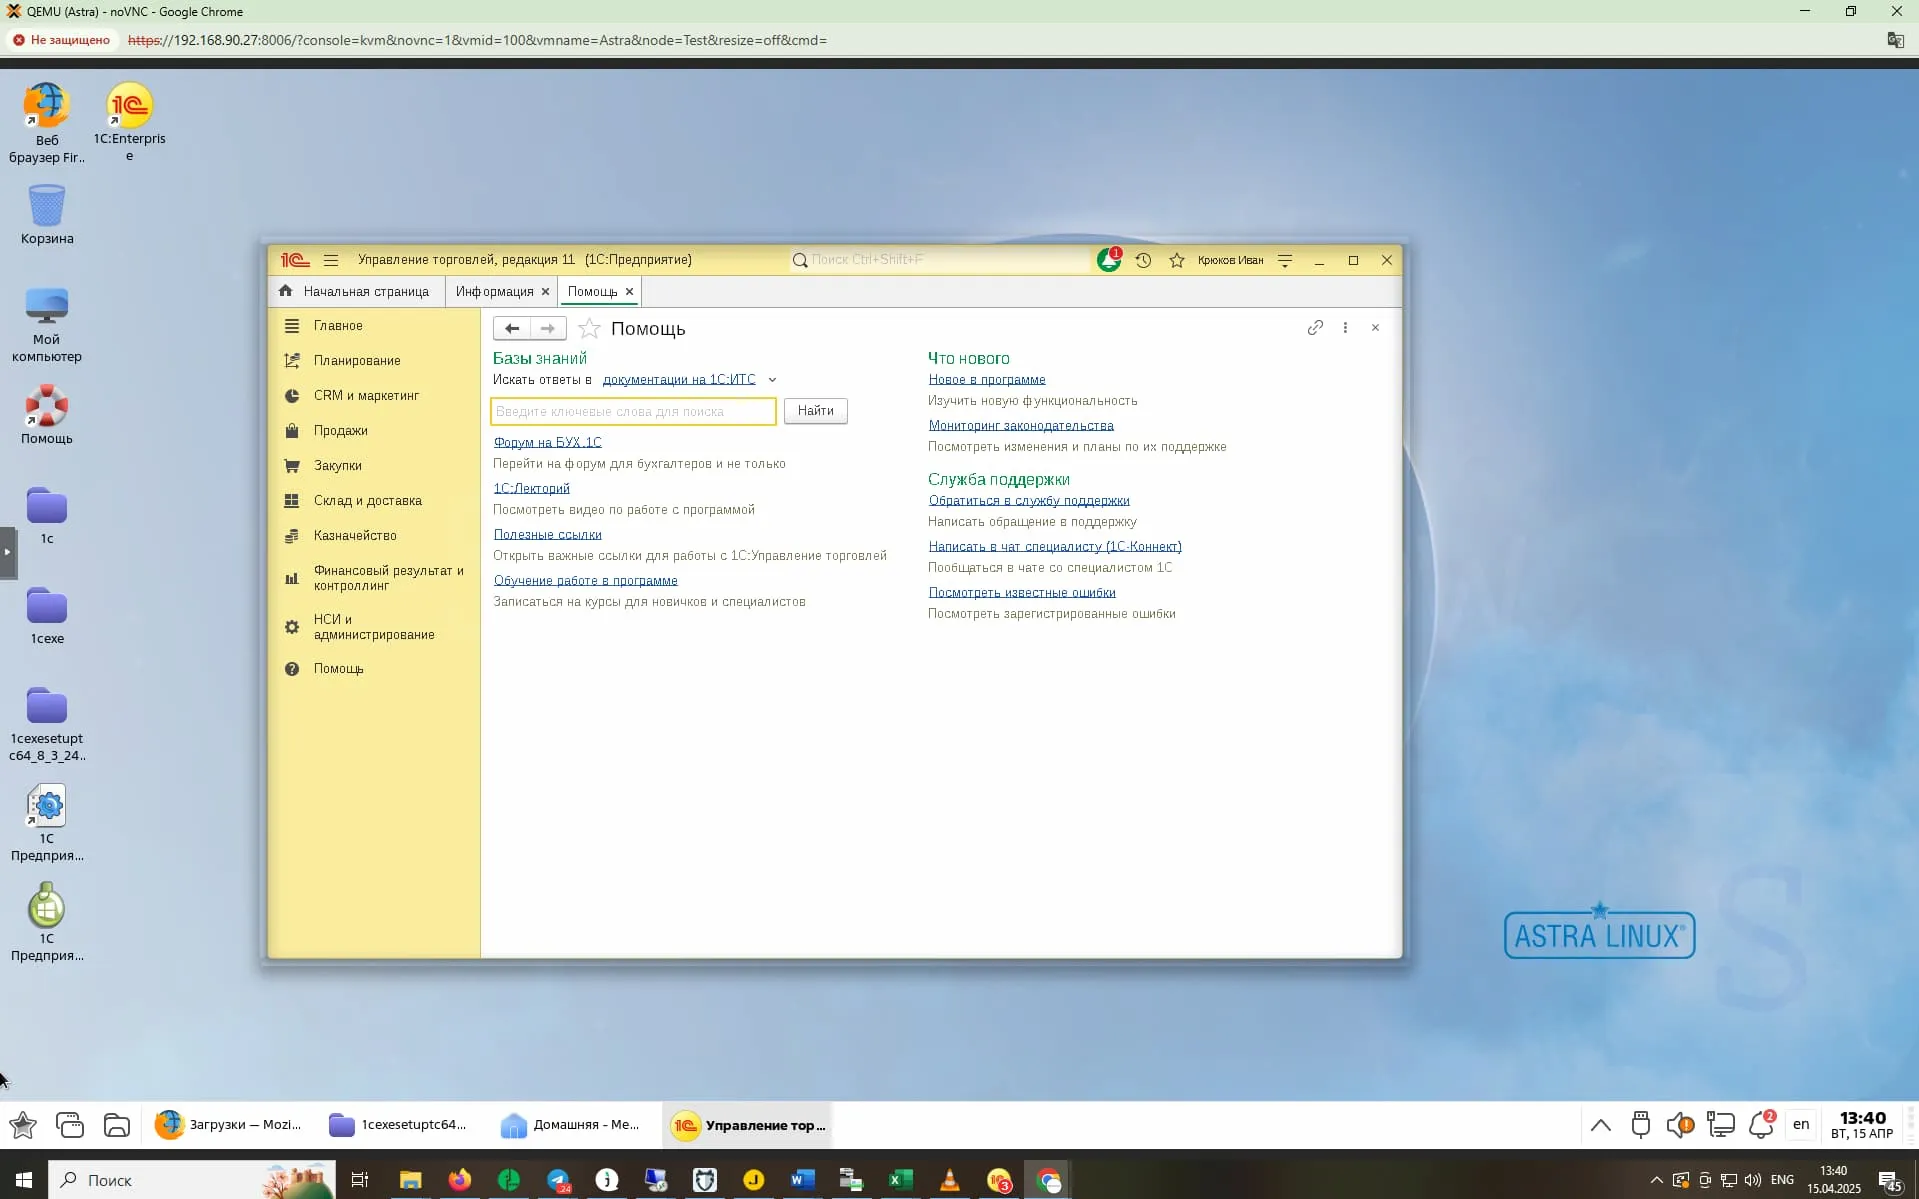
Task: Focus the global search field Ctrl+Shift+F
Action: tap(940, 260)
